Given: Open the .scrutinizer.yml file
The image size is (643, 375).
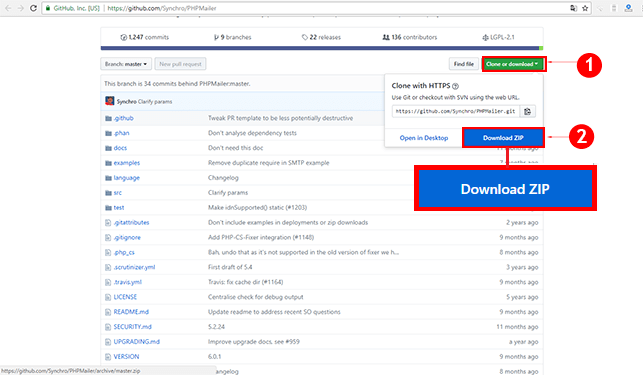Looking at the screenshot, I should point(135,267).
